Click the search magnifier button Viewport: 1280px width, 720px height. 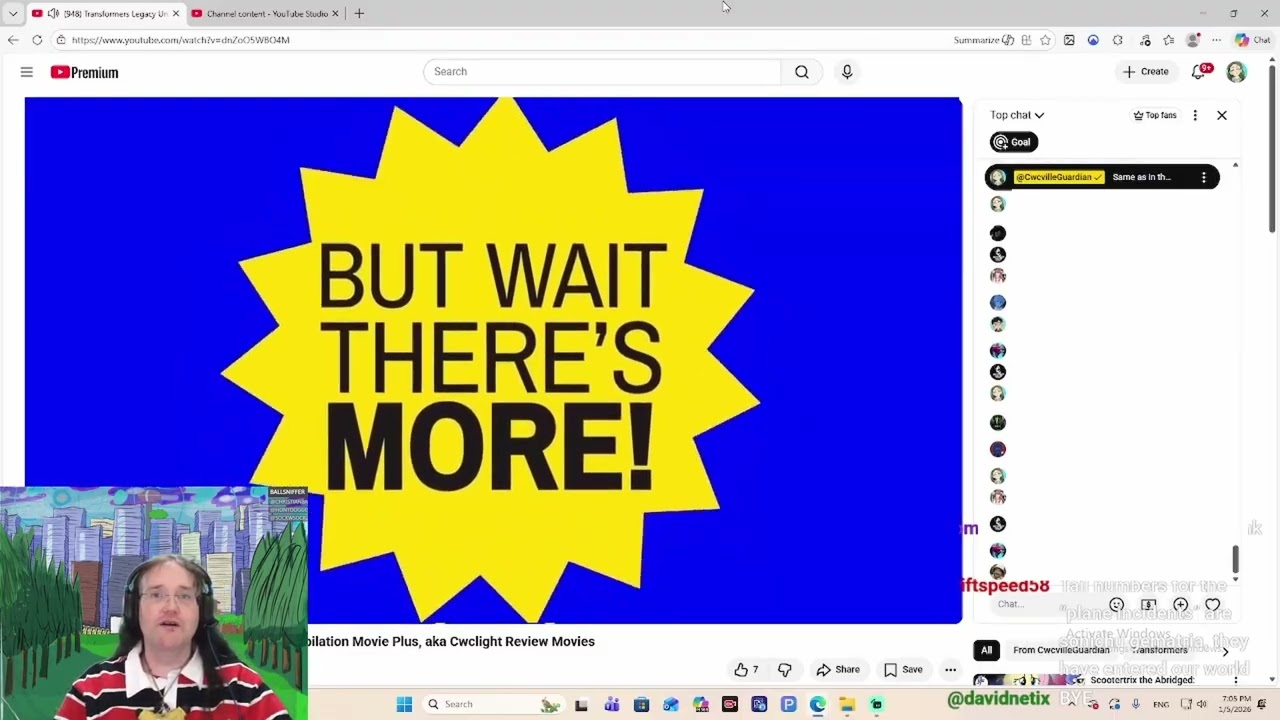[802, 72]
